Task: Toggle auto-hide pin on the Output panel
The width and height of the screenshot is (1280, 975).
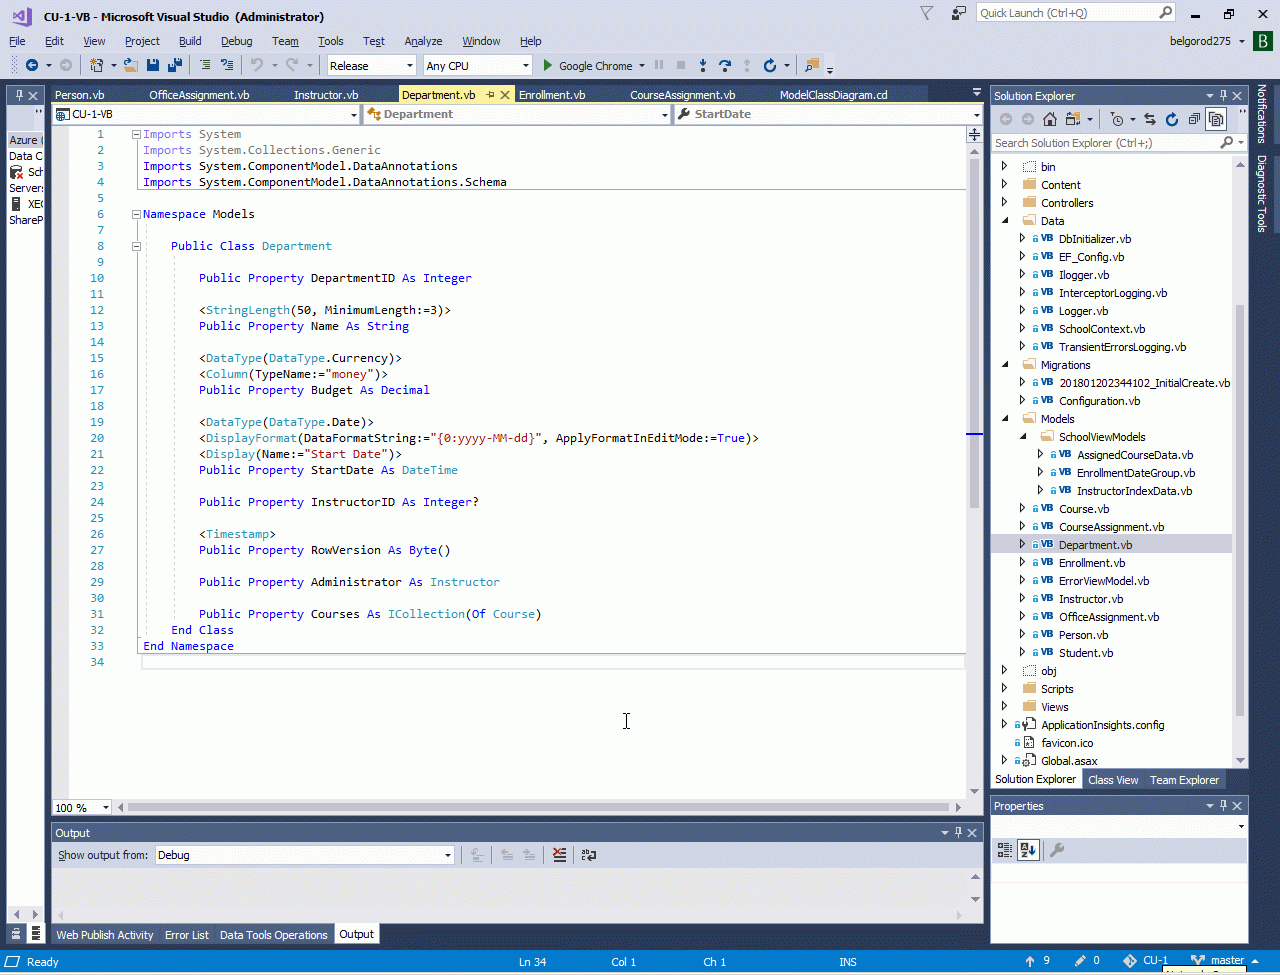Action: 957,833
